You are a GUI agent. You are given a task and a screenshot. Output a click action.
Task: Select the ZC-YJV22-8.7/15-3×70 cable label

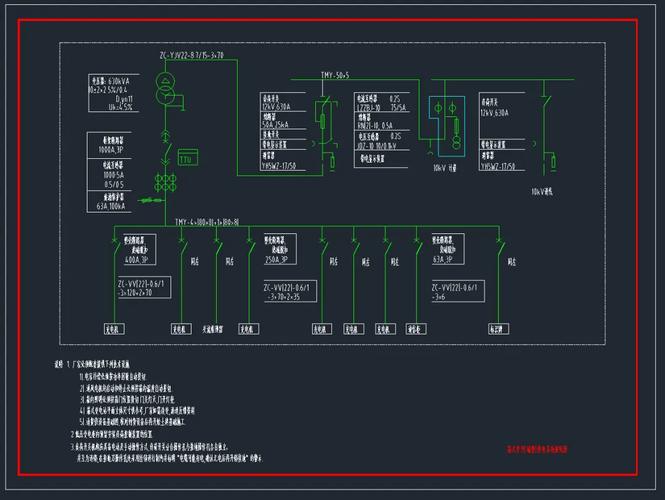click(191, 55)
